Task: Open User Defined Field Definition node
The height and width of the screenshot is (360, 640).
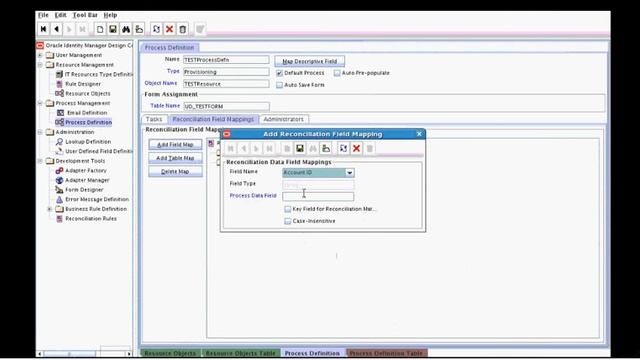Action: point(99,151)
